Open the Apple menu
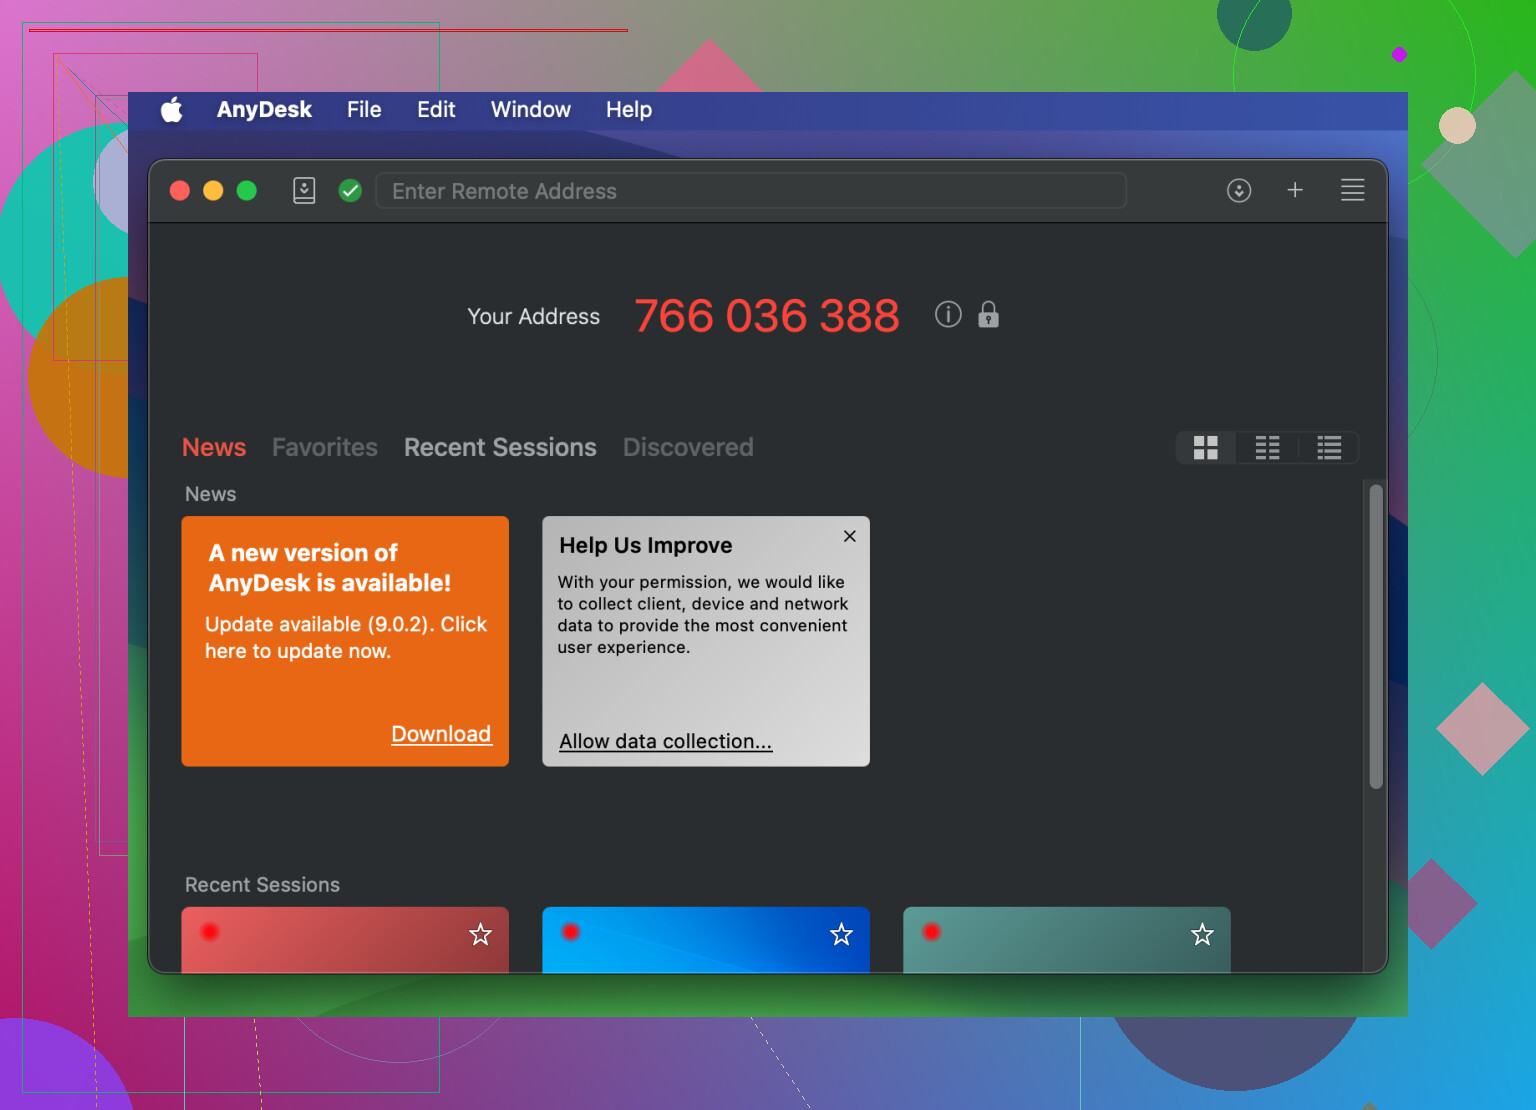 [172, 110]
